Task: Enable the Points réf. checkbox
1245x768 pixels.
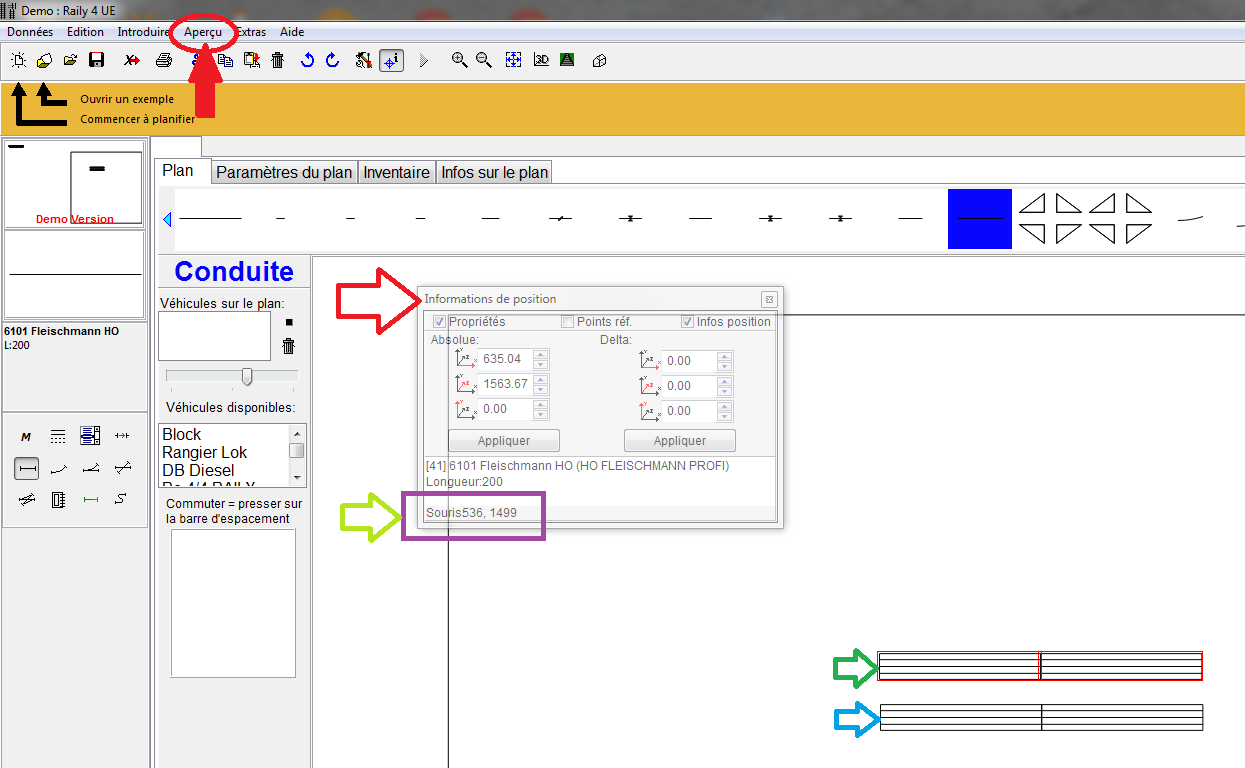Action: (567, 322)
